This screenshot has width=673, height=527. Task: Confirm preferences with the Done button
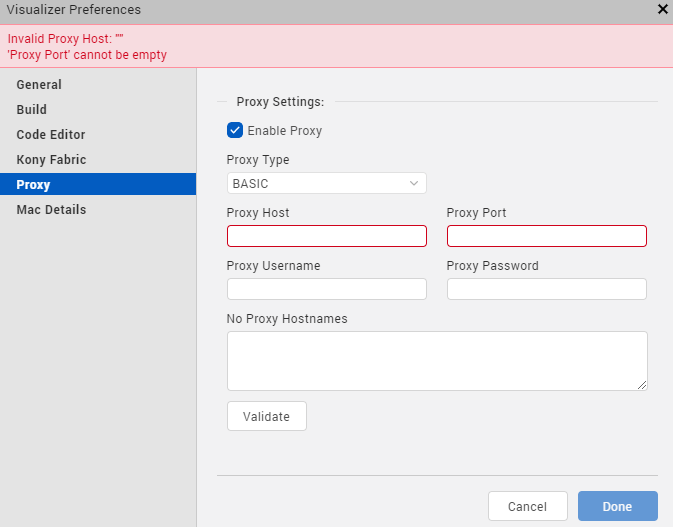pos(617,506)
